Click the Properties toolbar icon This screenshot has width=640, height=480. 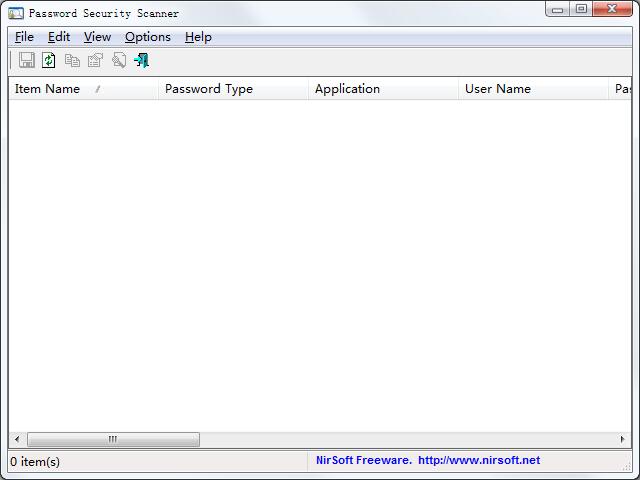point(95,60)
